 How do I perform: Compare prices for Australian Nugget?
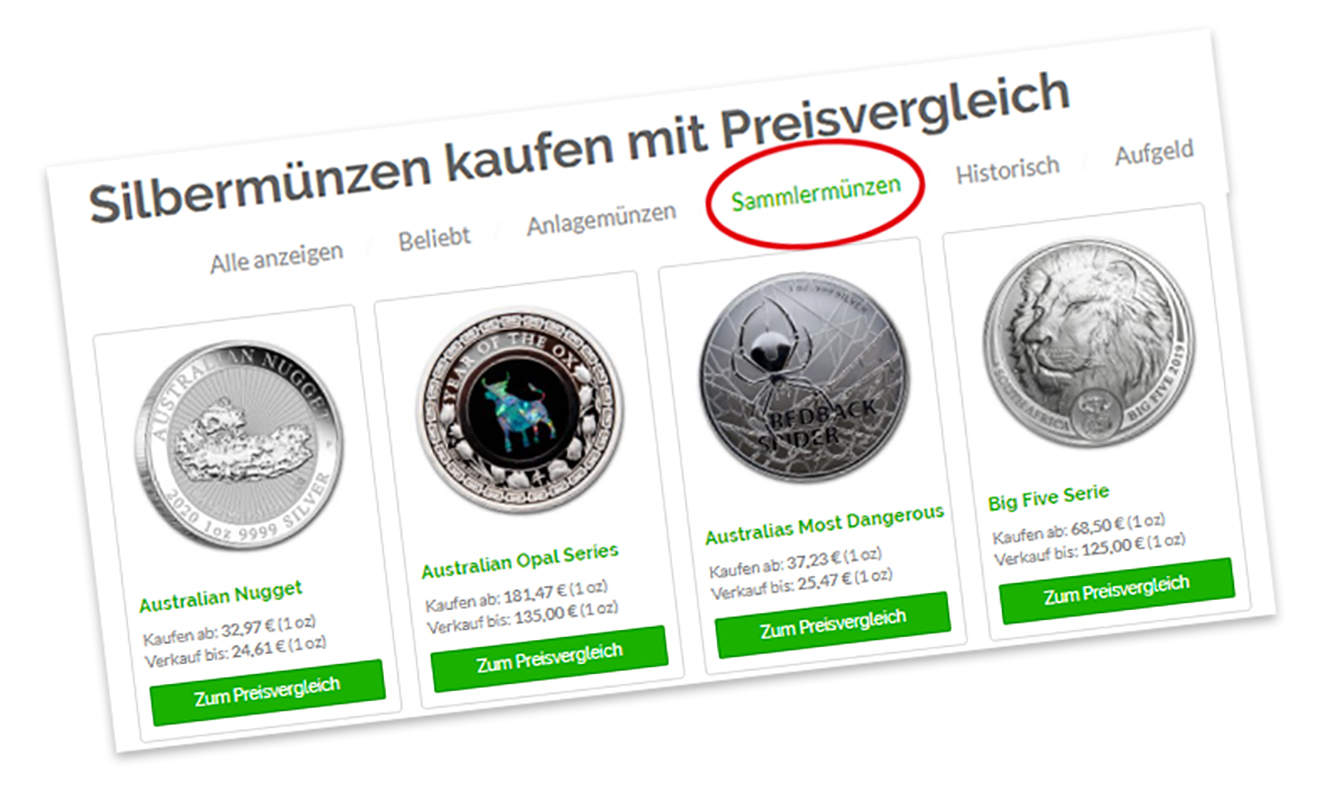click(267, 692)
